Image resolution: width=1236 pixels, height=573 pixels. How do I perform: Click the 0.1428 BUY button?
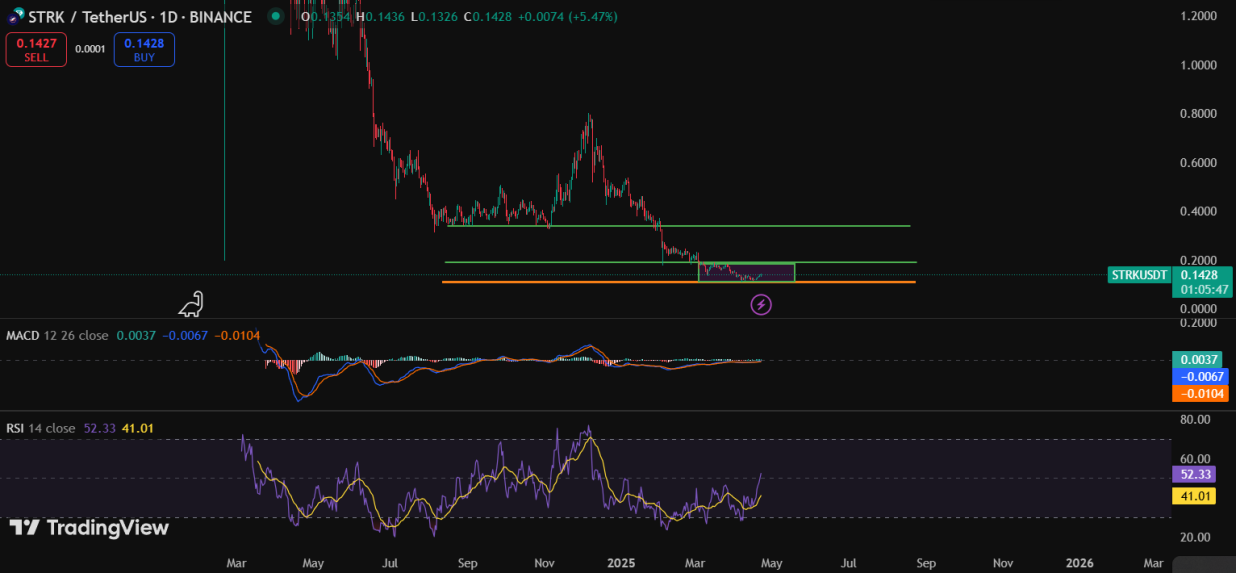click(144, 49)
